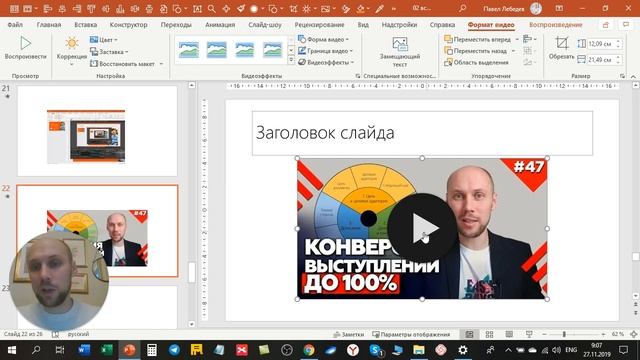The image size is (640, 360).
Task: Click the zoom in plus button
Action: 603,334
